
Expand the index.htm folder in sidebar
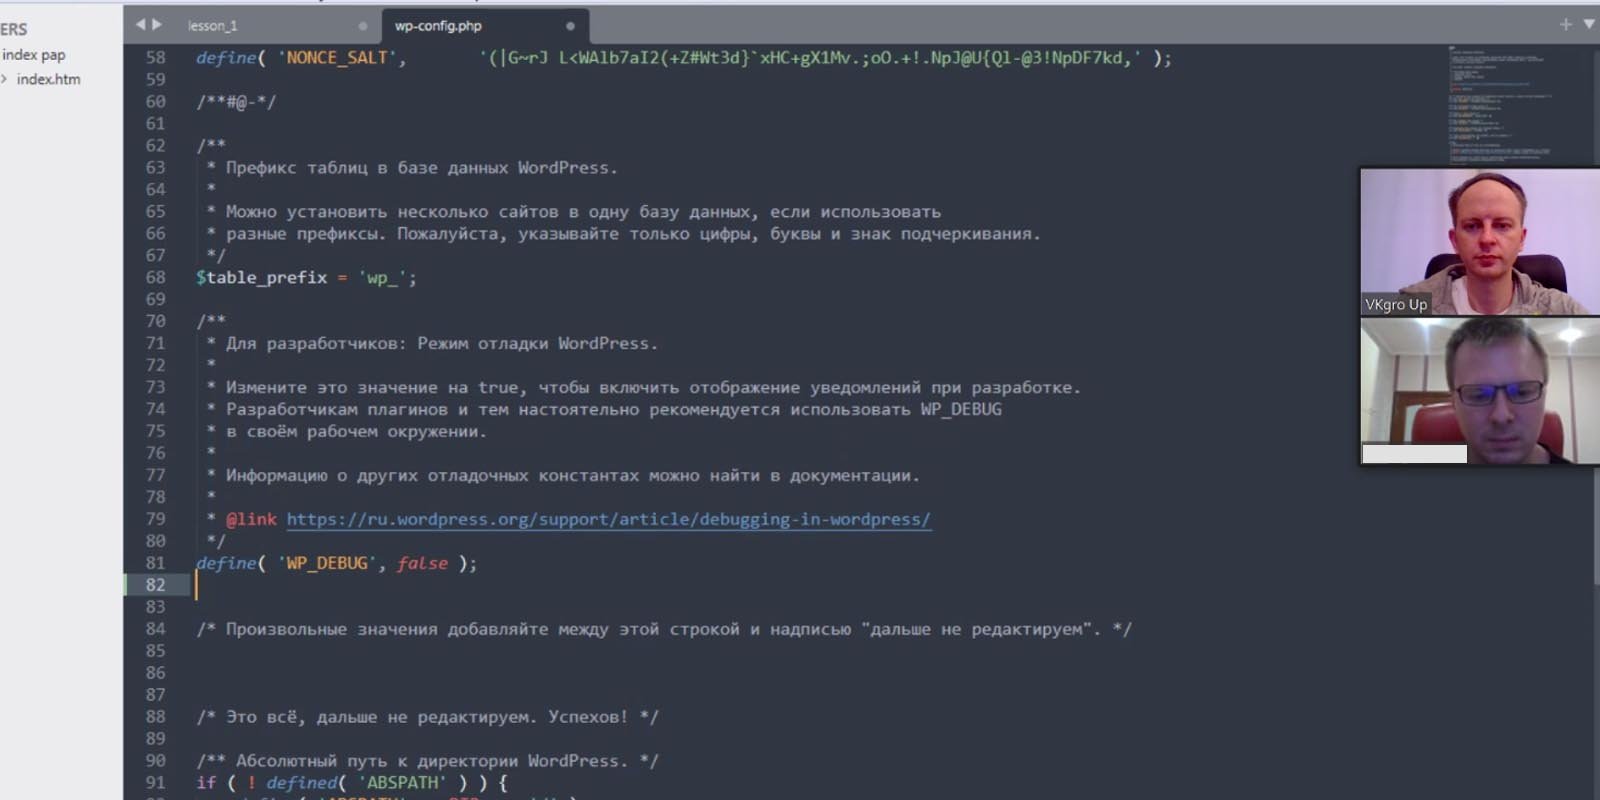(x=5, y=79)
